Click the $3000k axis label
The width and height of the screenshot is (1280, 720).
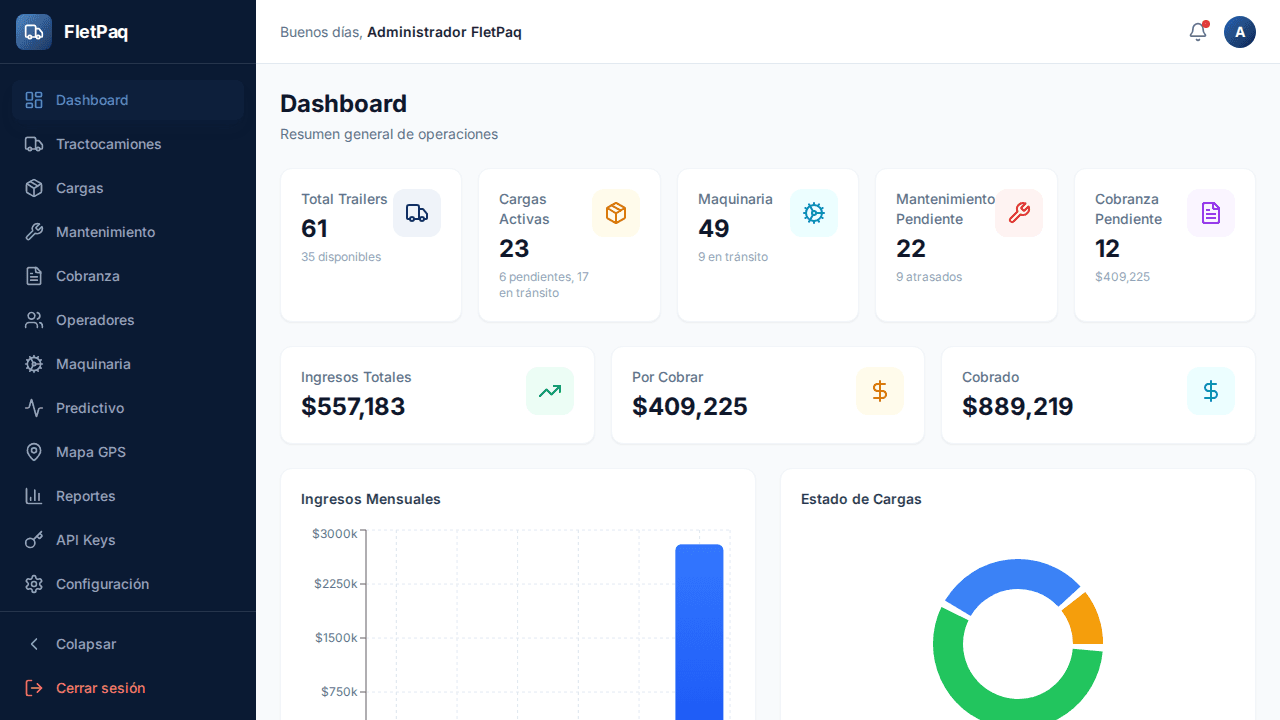[x=334, y=534]
